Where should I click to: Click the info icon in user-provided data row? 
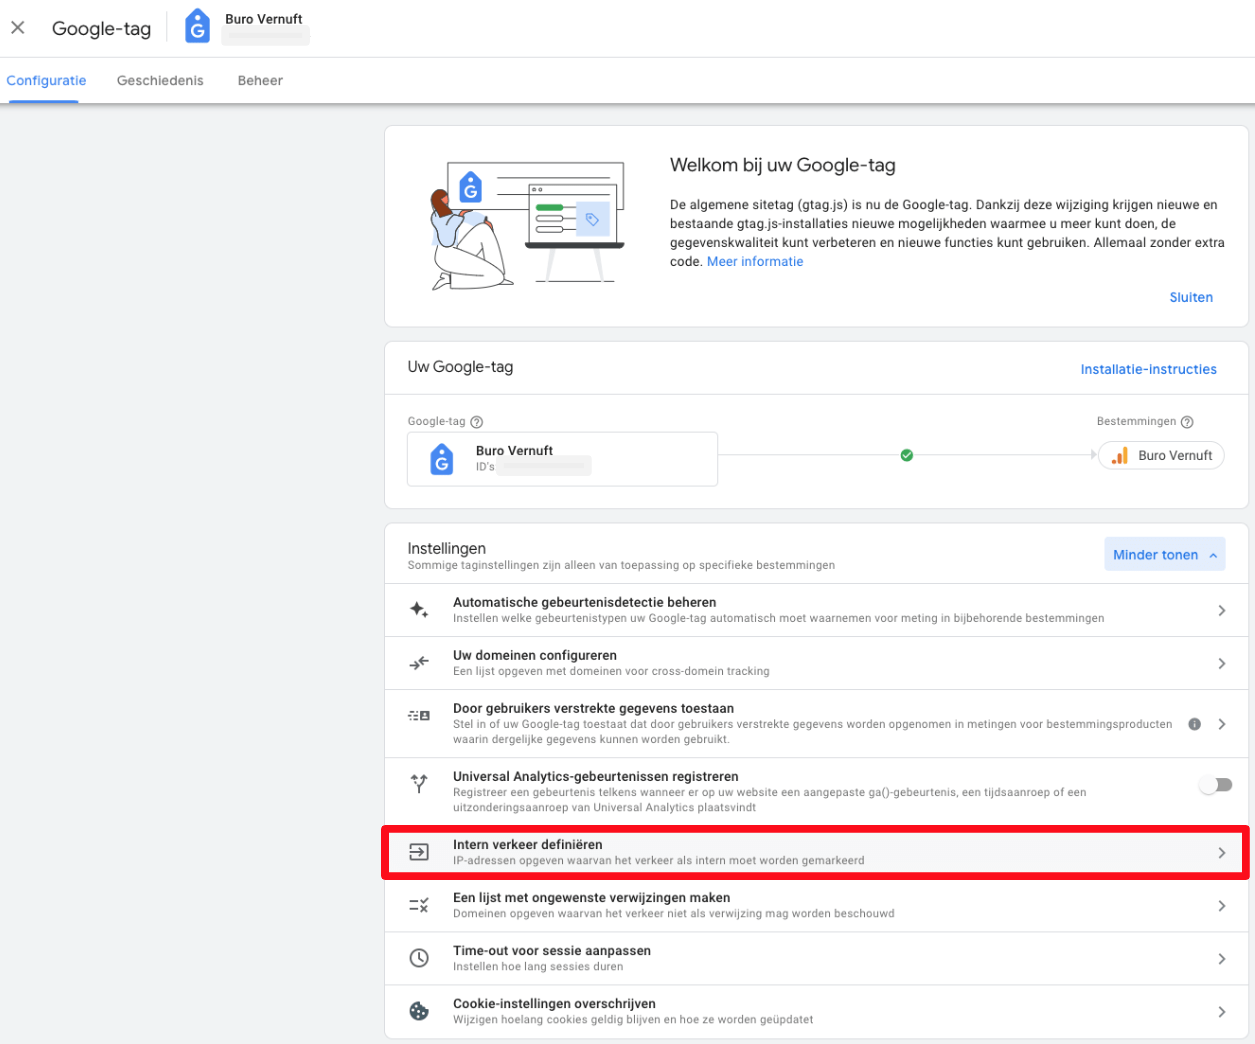pyautogui.click(x=1194, y=724)
